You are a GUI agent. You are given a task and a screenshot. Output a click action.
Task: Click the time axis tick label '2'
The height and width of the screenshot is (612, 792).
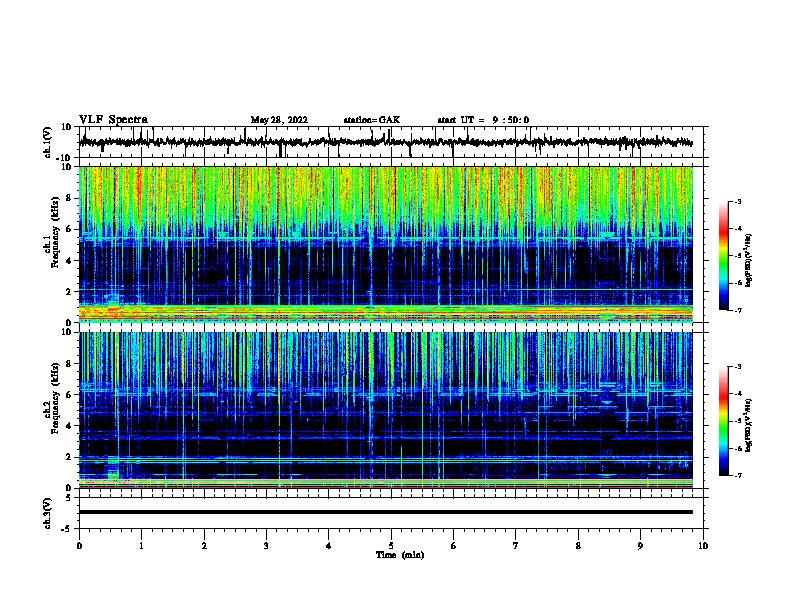(204, 546)
